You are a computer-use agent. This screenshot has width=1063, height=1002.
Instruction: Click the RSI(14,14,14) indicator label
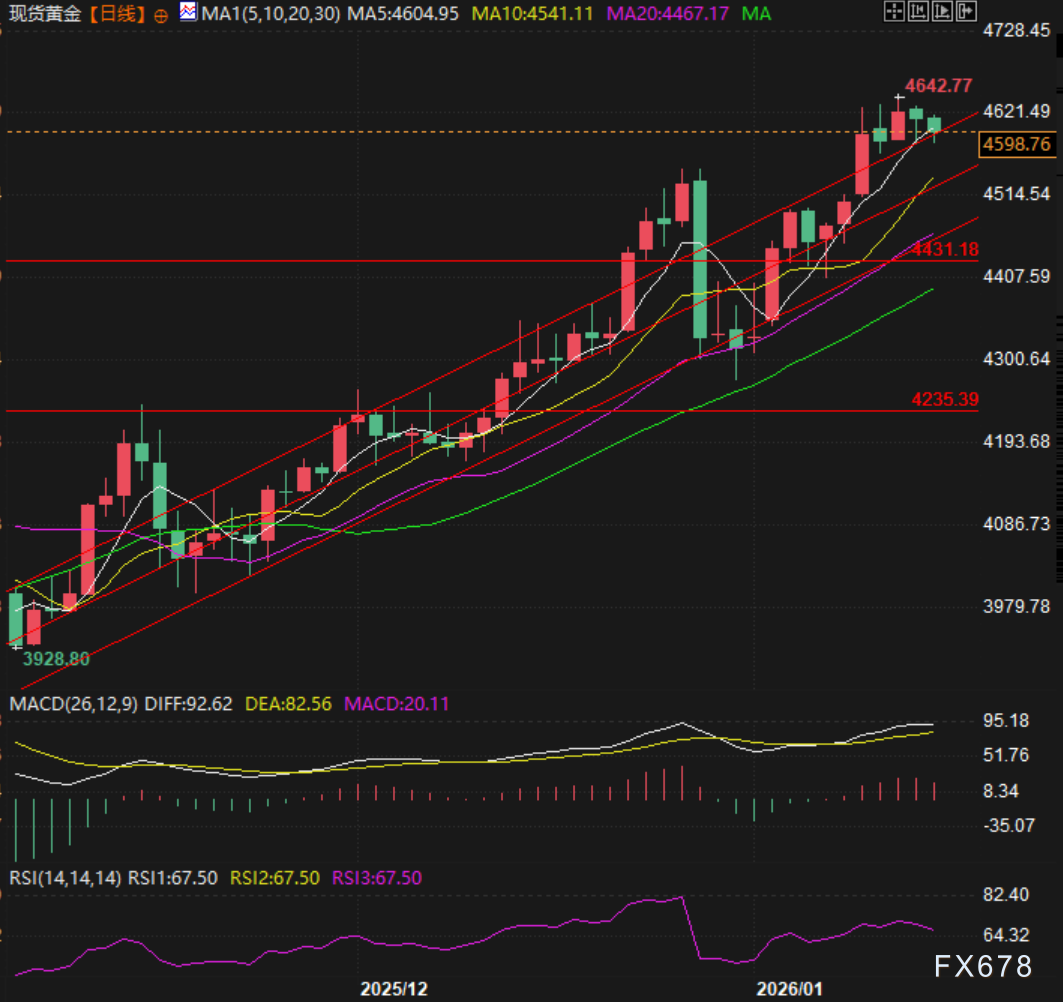[x=65, y=878]
